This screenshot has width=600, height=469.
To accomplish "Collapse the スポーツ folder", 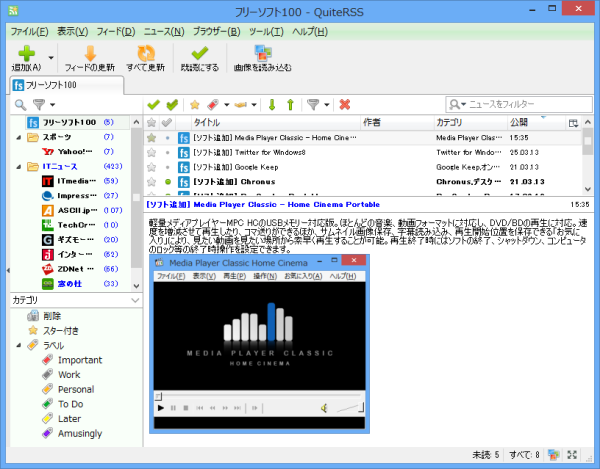I will (18, 137).
